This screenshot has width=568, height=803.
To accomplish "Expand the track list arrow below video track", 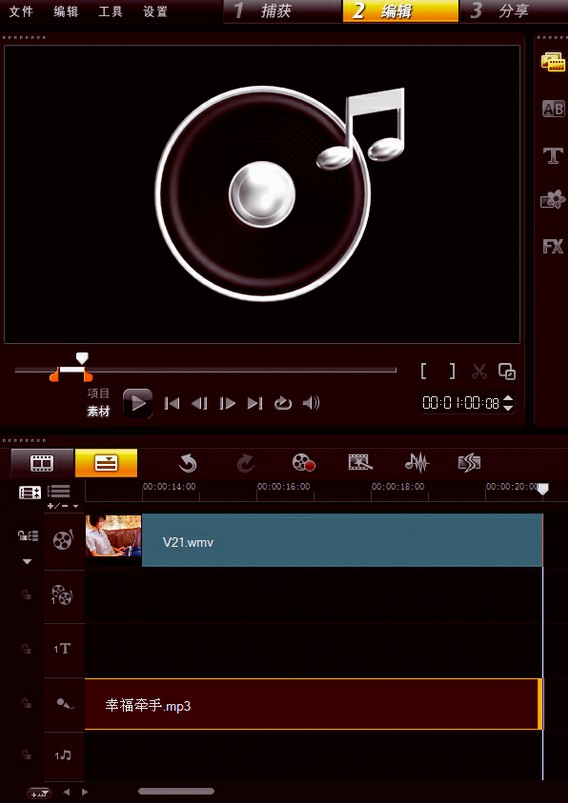I will 27,561.
